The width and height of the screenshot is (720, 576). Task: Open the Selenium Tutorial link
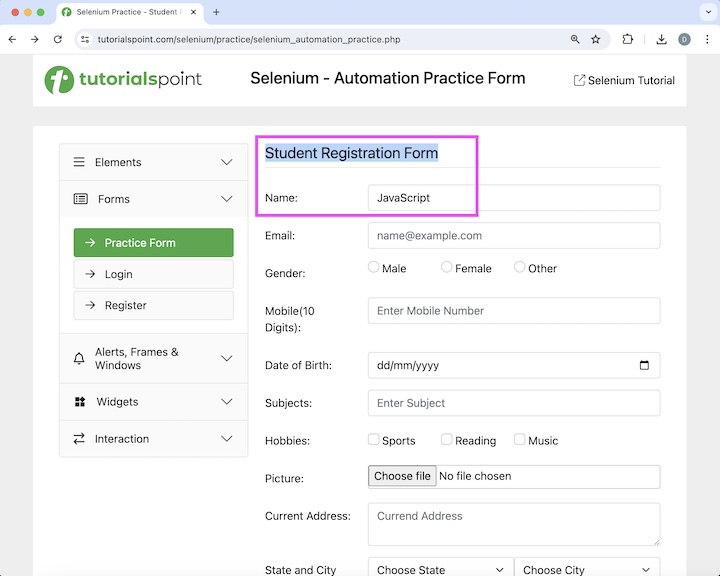point(624,80)
